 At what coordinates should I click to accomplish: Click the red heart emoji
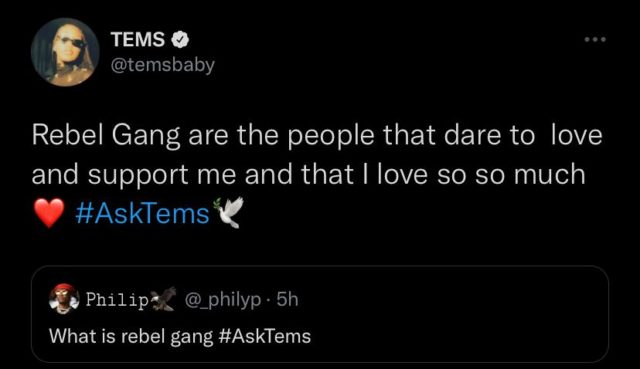(49, 213)
